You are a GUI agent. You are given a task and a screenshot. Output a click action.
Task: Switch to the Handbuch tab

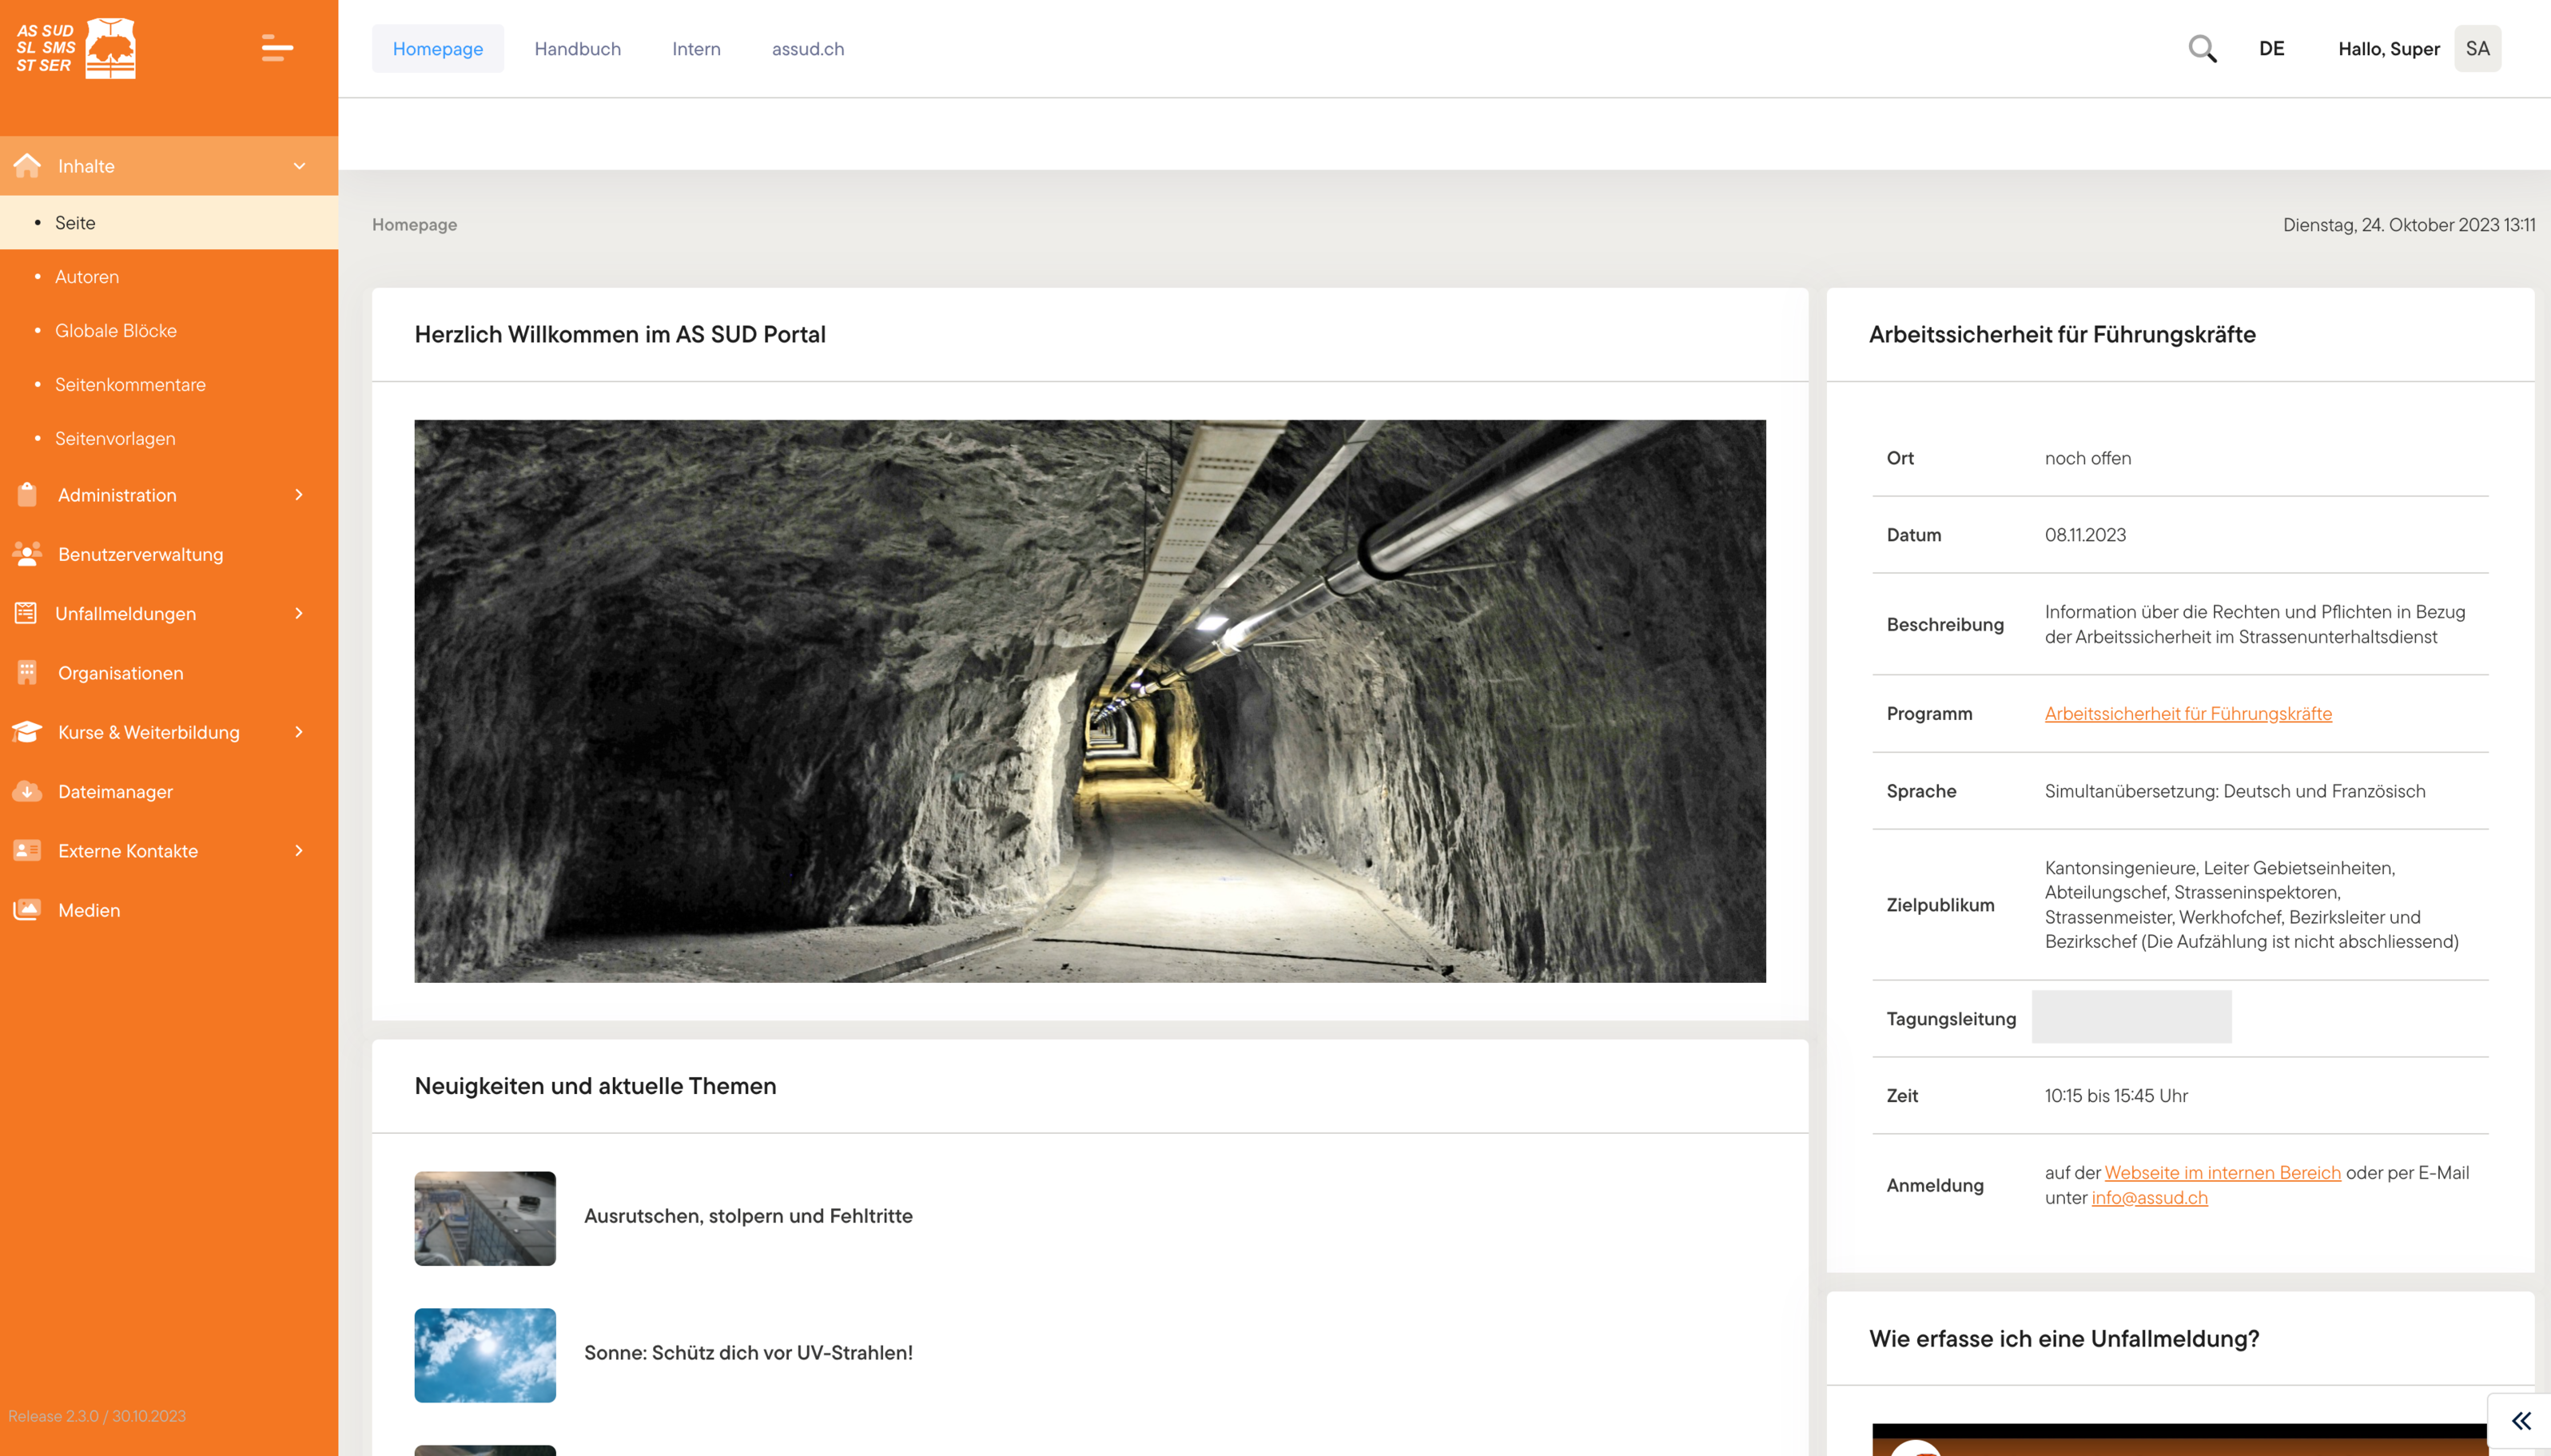click(x=577, y=49)
